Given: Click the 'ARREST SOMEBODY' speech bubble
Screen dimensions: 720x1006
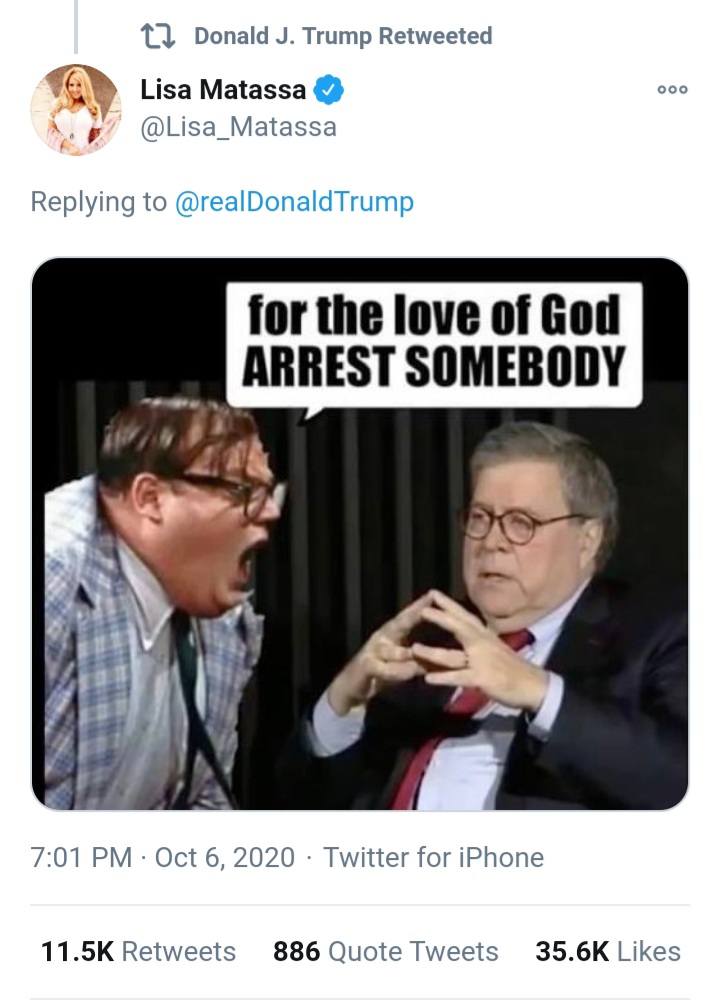Looking at the screenshot, I should click(434, 345).
